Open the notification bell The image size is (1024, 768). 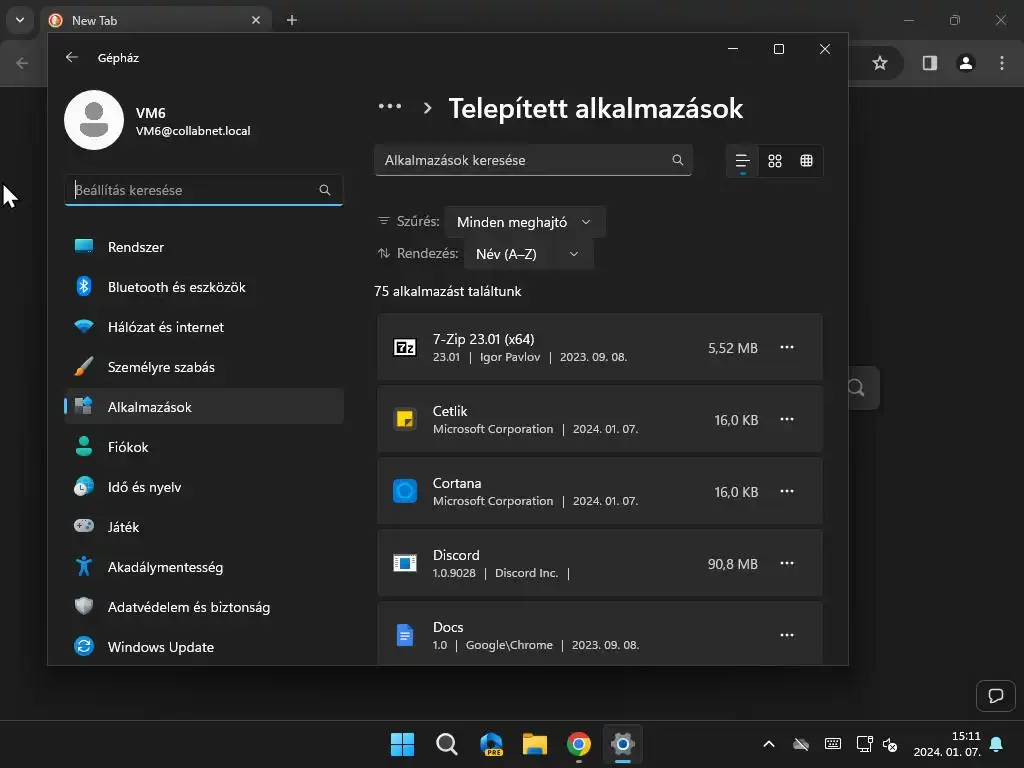[x=997, y=744]
